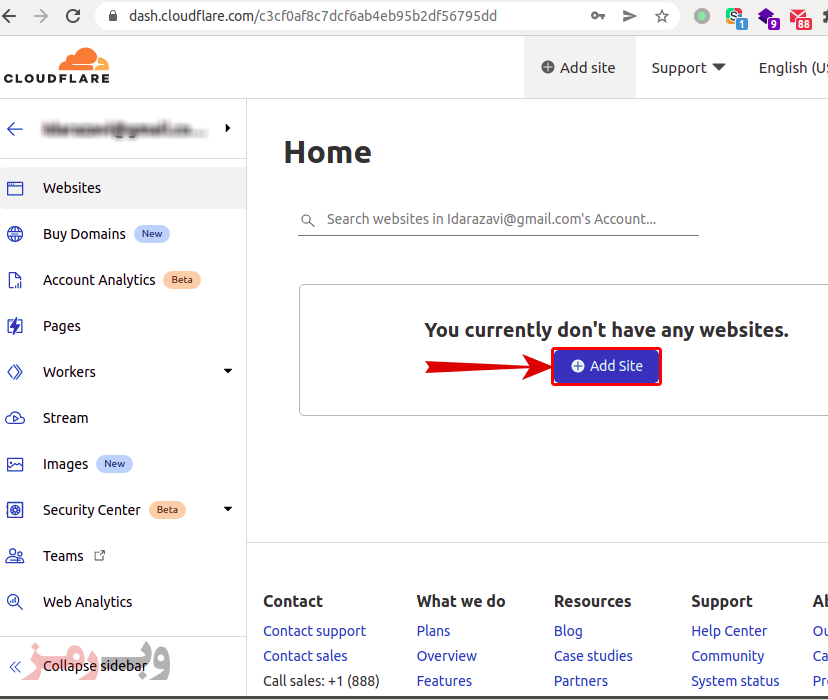The height and width of the screenshot is (700, 828).
Task: Expand the account switcher arrow
Action: point(228,128)
